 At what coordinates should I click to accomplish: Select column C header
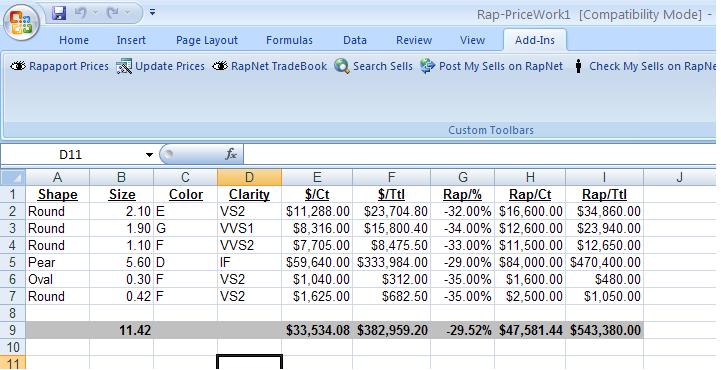185,177
